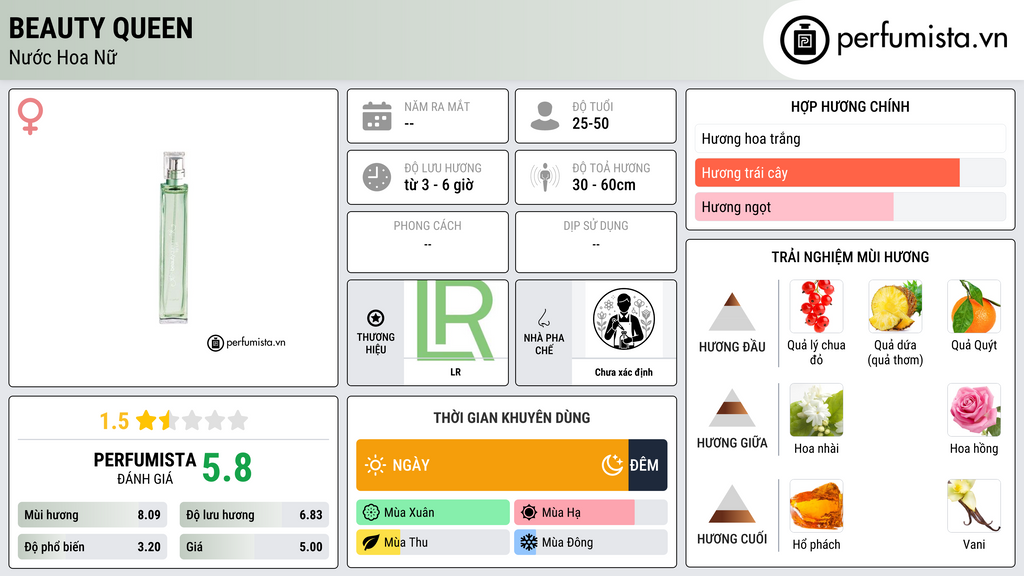Click the Quả Quýt tangerine image

[x=974, y=306]
